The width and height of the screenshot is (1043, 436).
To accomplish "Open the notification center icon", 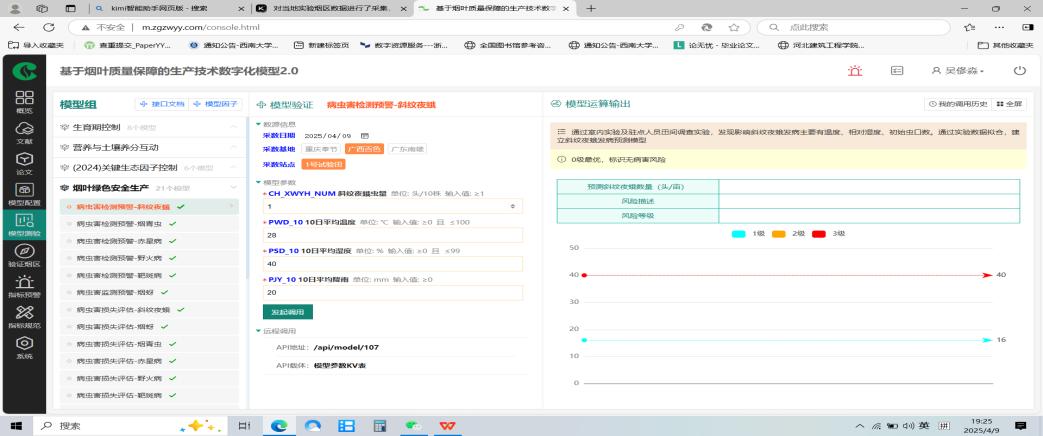I will coord(1020,425).
